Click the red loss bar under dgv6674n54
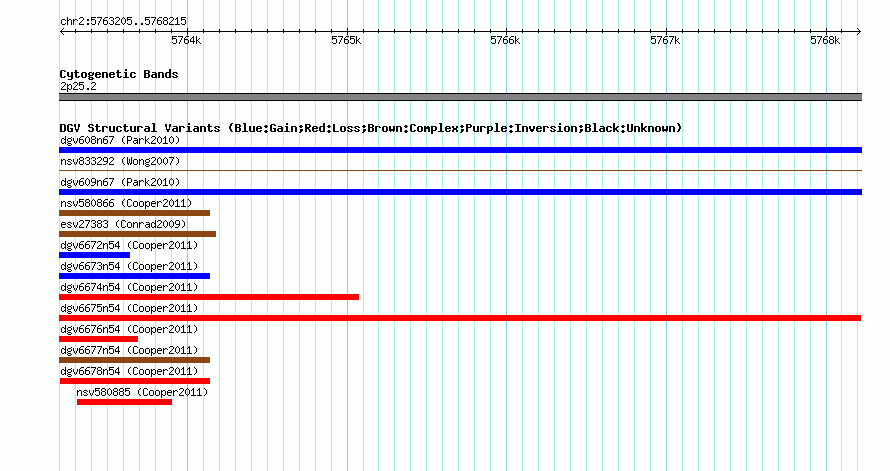The height and width of the screenshot is (471, 890). (209, 297)
